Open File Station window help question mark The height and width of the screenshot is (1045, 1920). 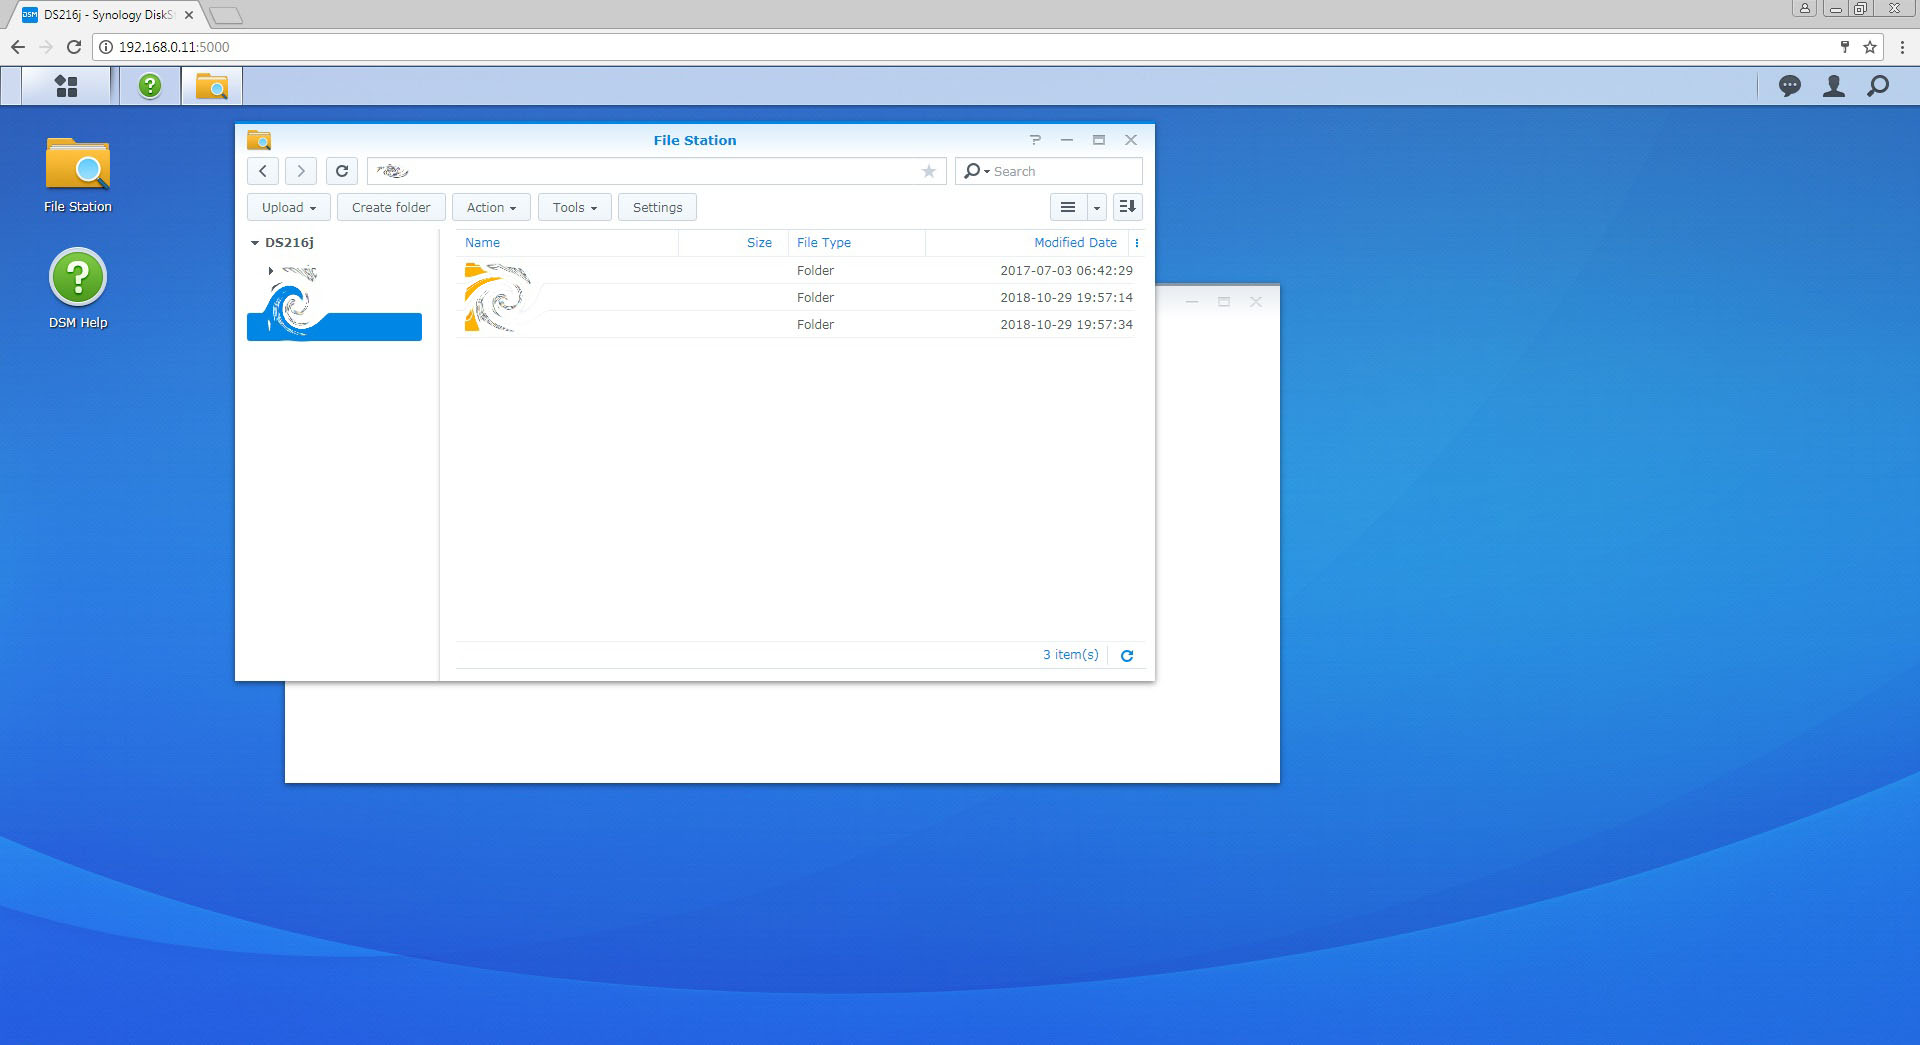(x=1036, y=140)
